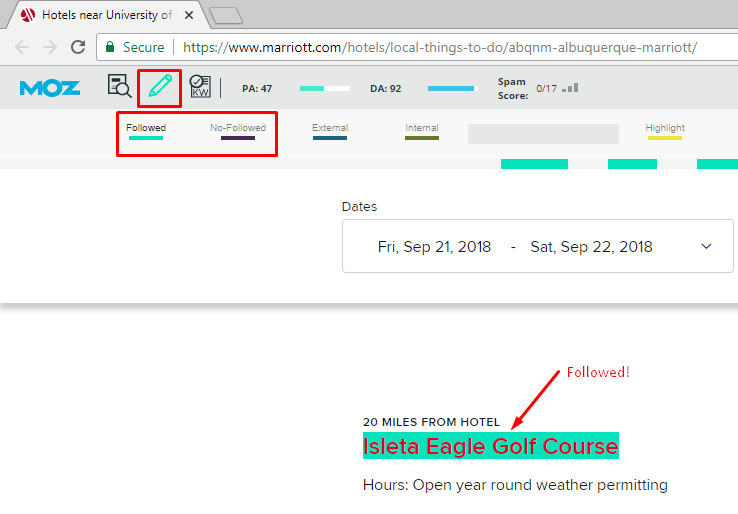Click the browser forward arrow
The width and height of the screenshot is (738, 514).
click(x=50, y=47)
